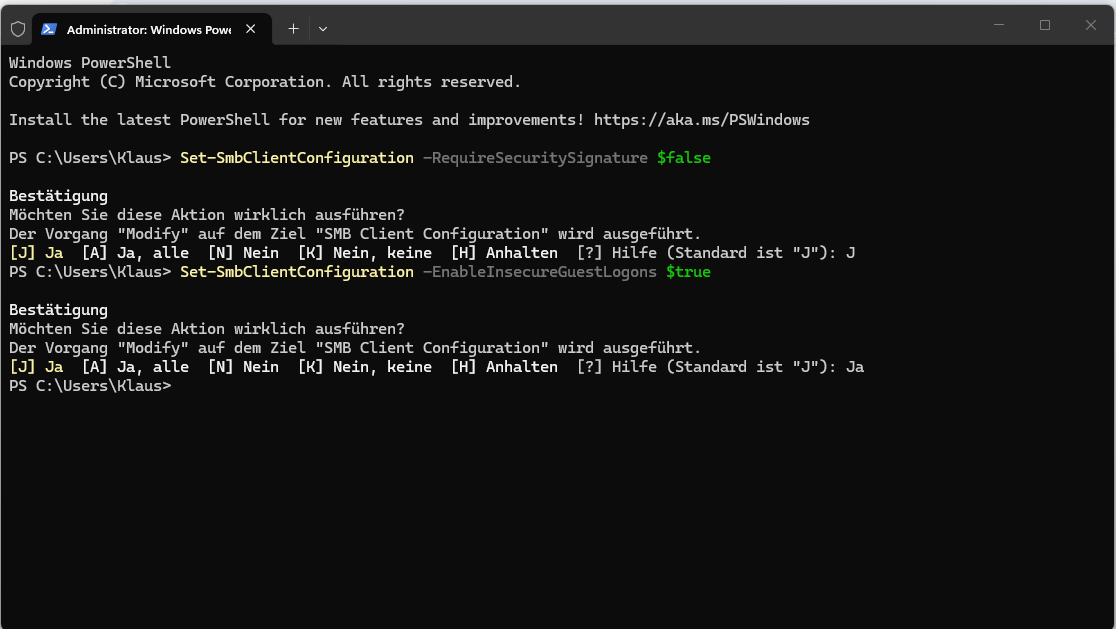This screenshot has height=629, width=1116.
Task: Click the text 'Windows PowerShell' header line
Action: click(x=90, y=63)
